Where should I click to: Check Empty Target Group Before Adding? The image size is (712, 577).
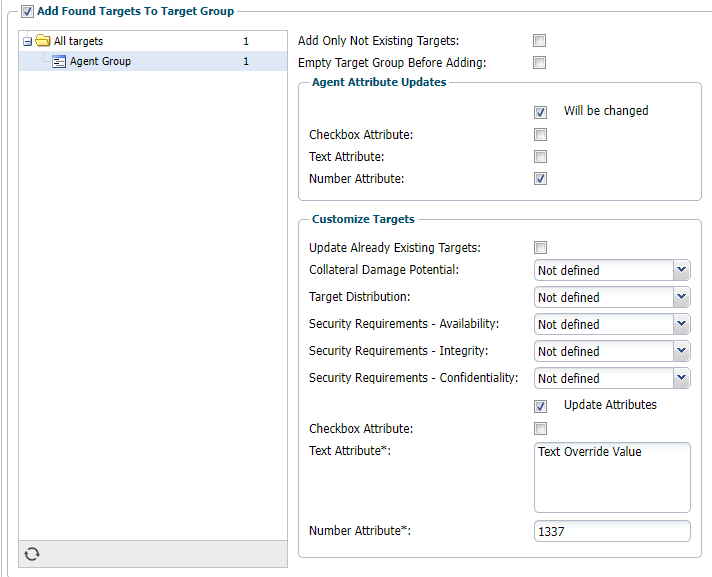[x=540, y=63]
